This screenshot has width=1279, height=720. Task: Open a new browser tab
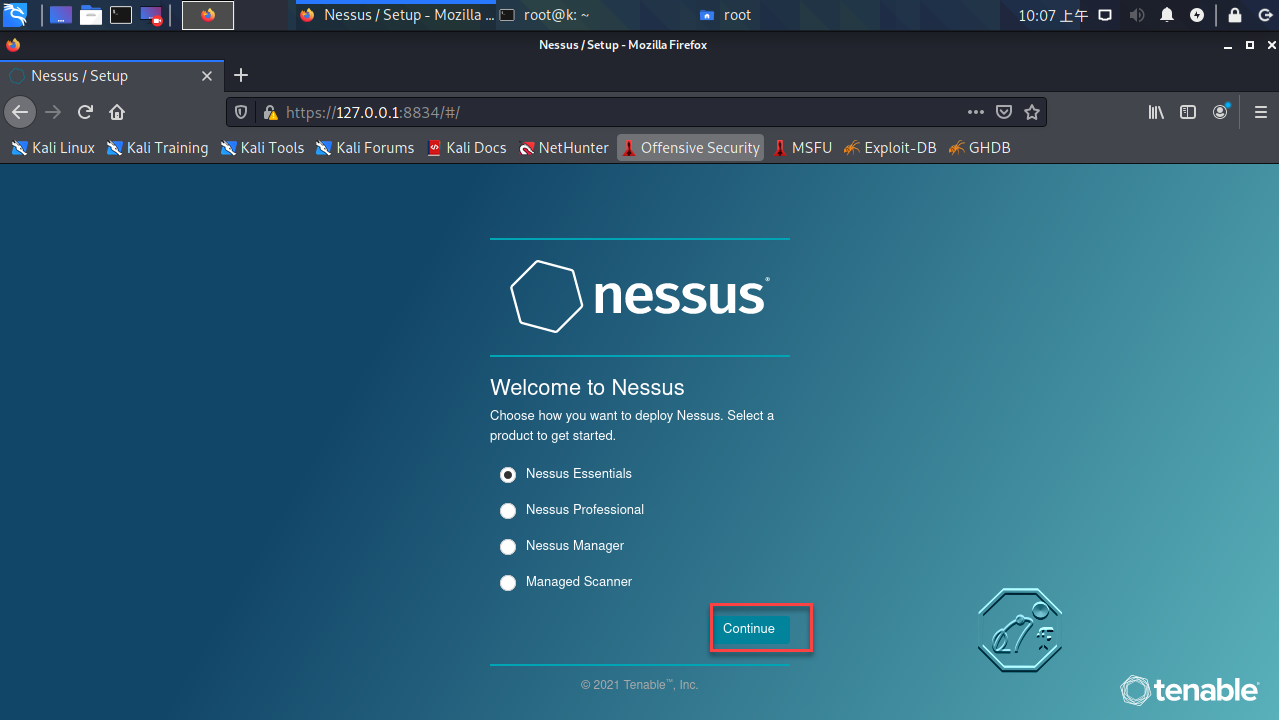pyautogui.click(x=241, y=76)
